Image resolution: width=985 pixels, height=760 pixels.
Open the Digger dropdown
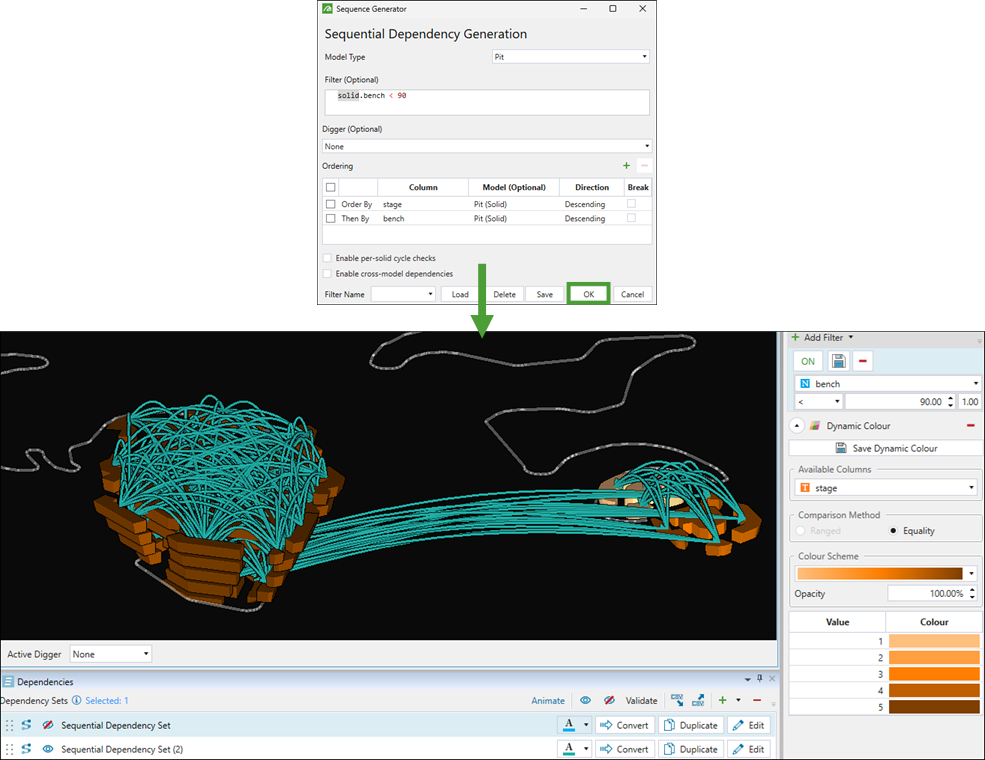coord(486,147)
